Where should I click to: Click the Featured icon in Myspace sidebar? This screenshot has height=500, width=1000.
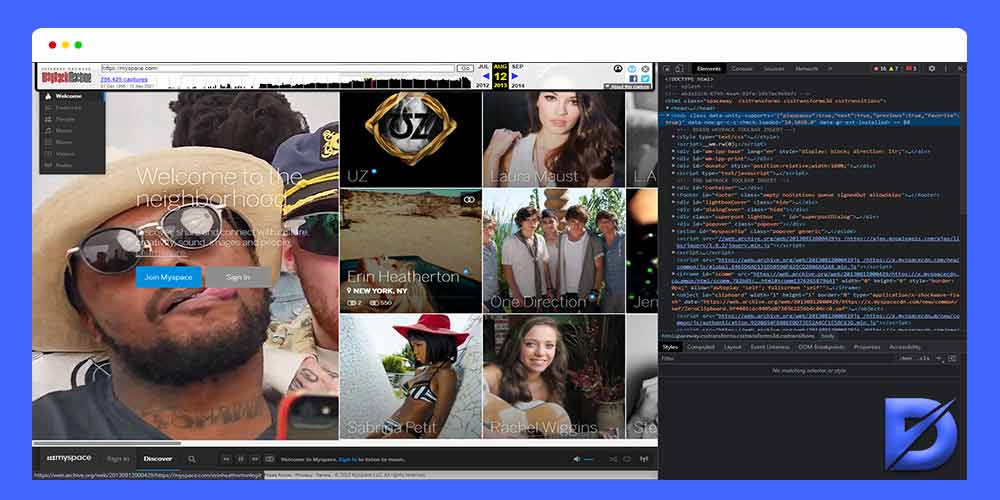point(48,108)
